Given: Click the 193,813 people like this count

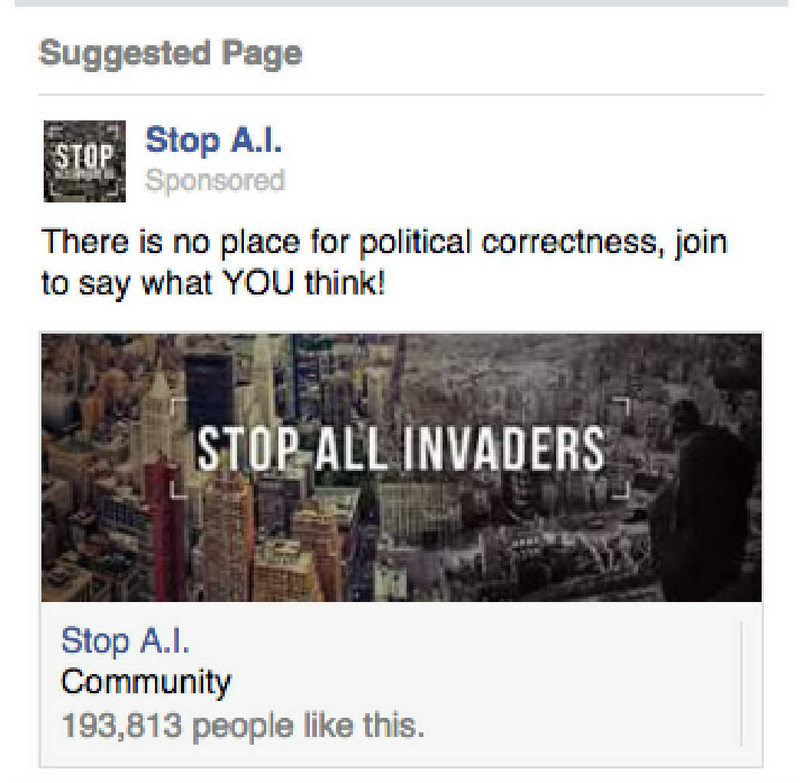Looking at the screenshot, I should click(243, 725).
